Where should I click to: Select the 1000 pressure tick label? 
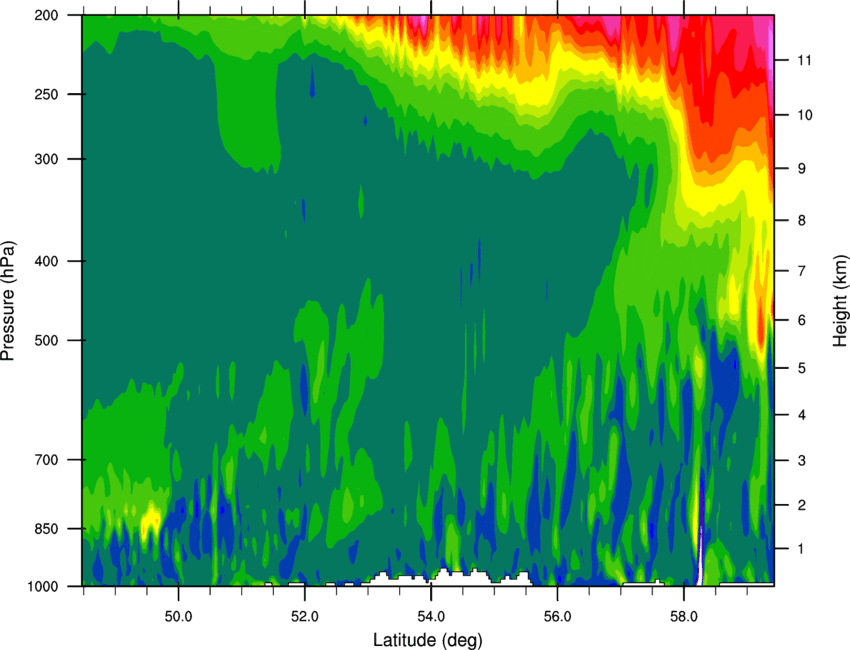point(42,586)
